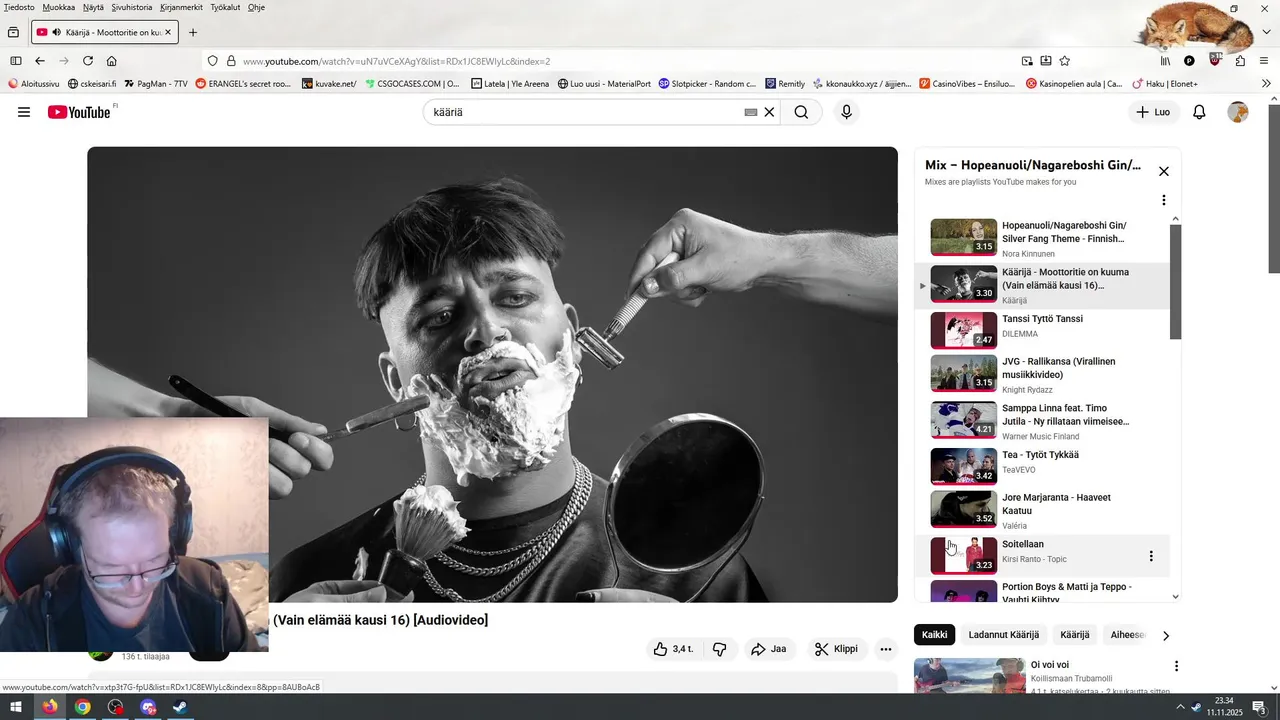Clear the search text with the X
The image size is (1280, 720).
coord(769,112)
